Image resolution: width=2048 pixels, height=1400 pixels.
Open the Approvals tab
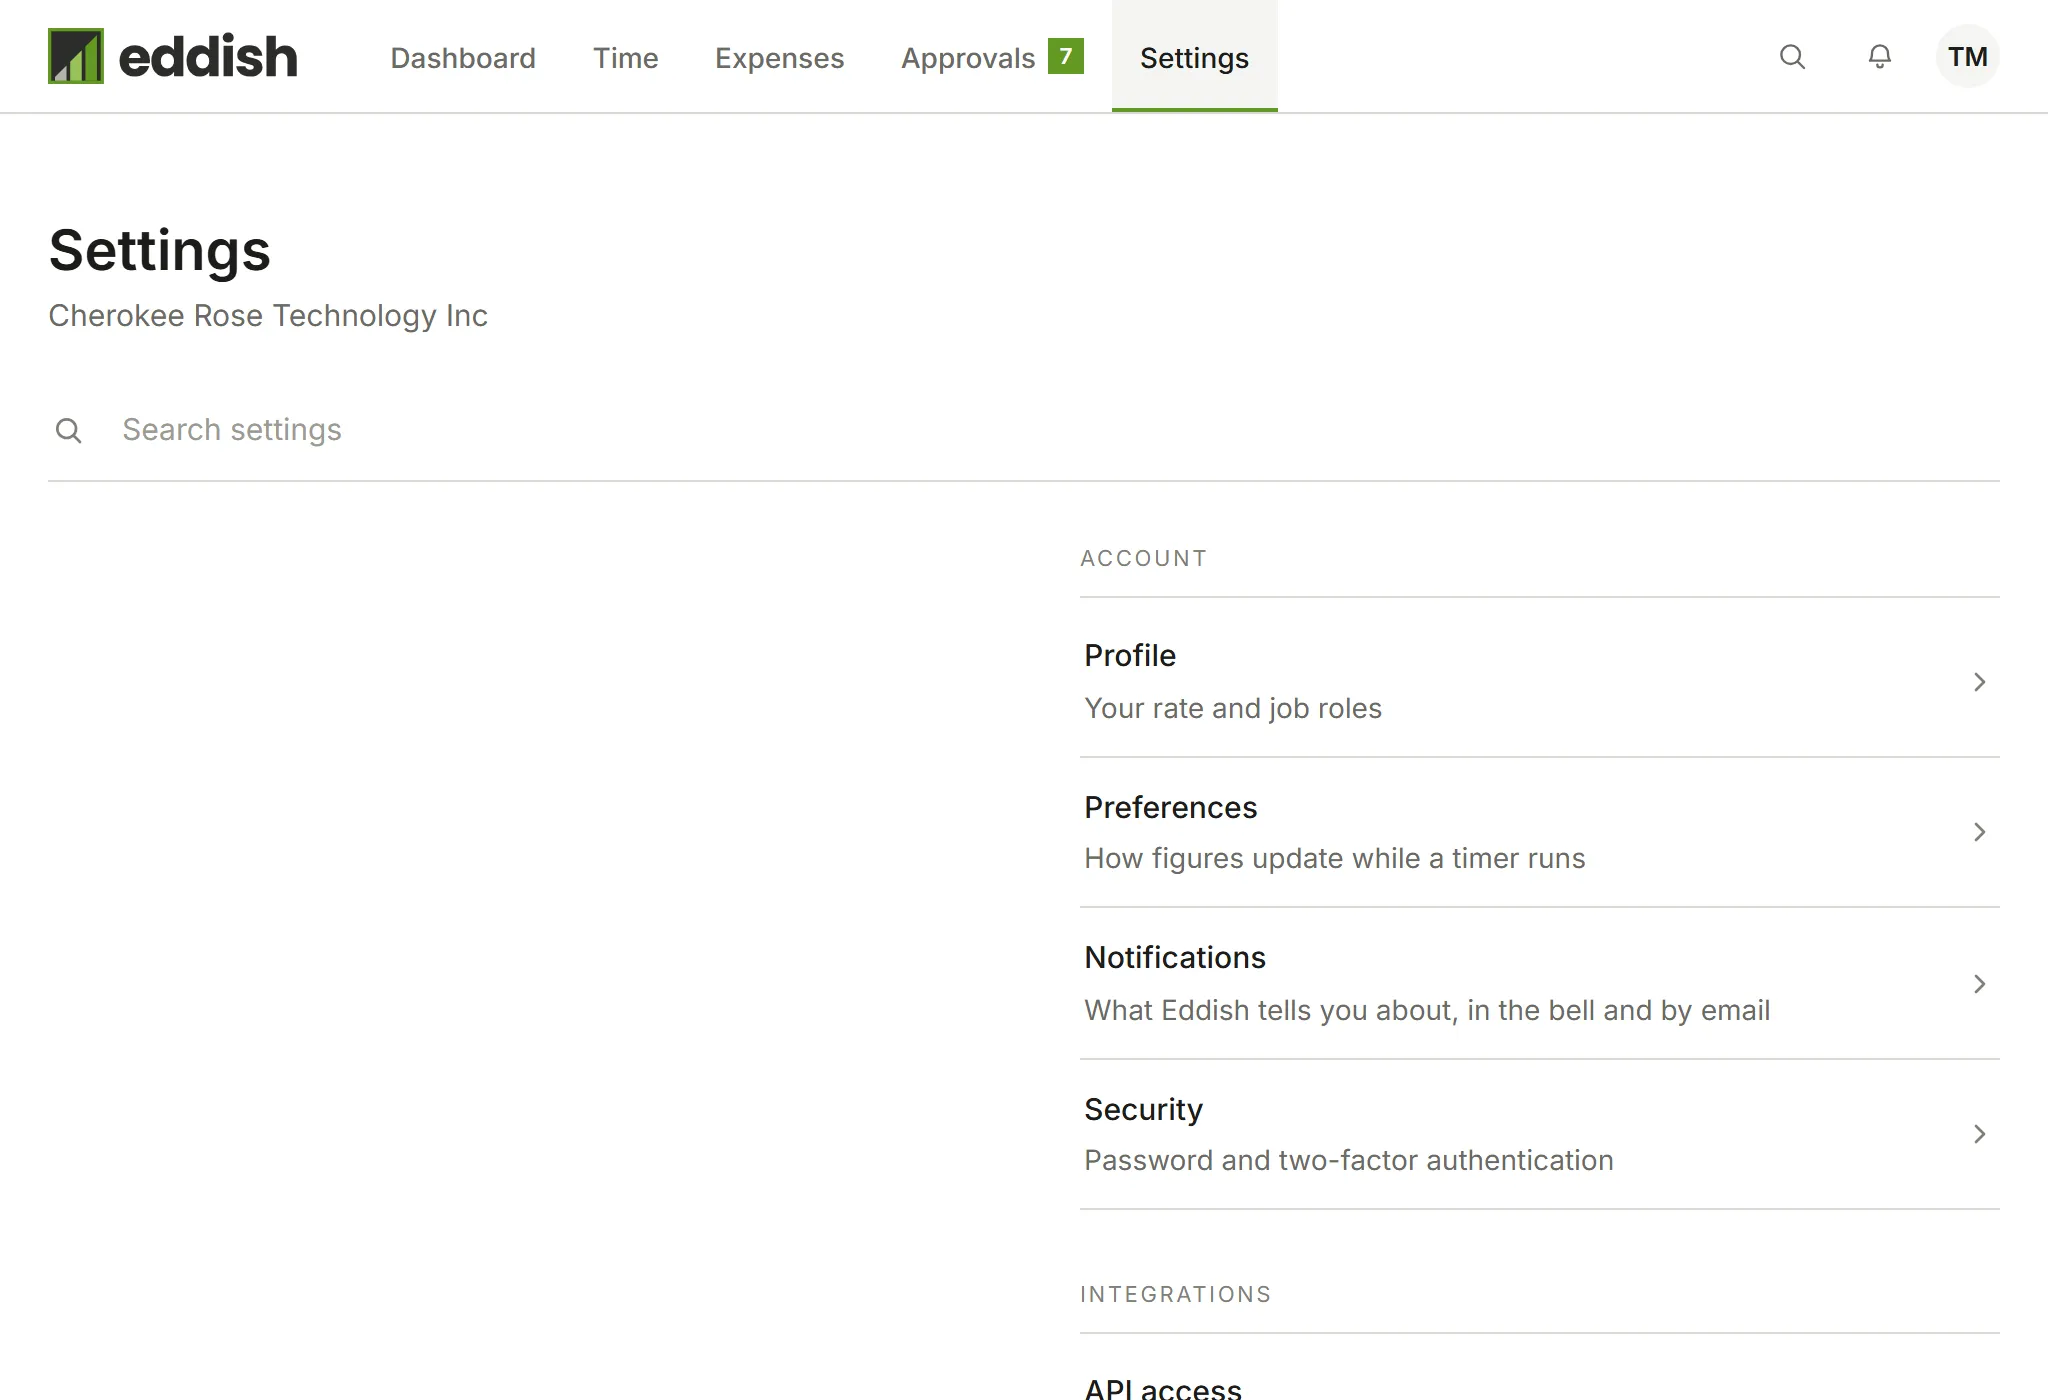(992, 58)
